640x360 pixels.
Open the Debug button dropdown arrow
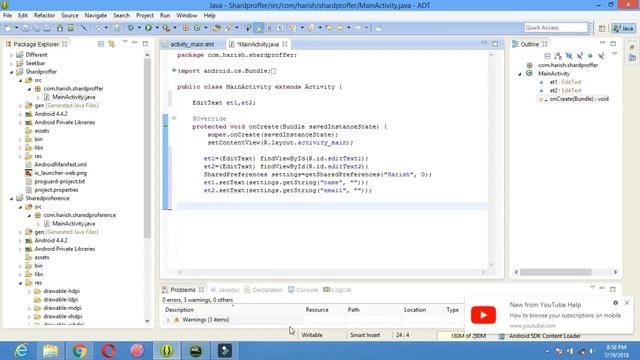click(x=139, y=28)
